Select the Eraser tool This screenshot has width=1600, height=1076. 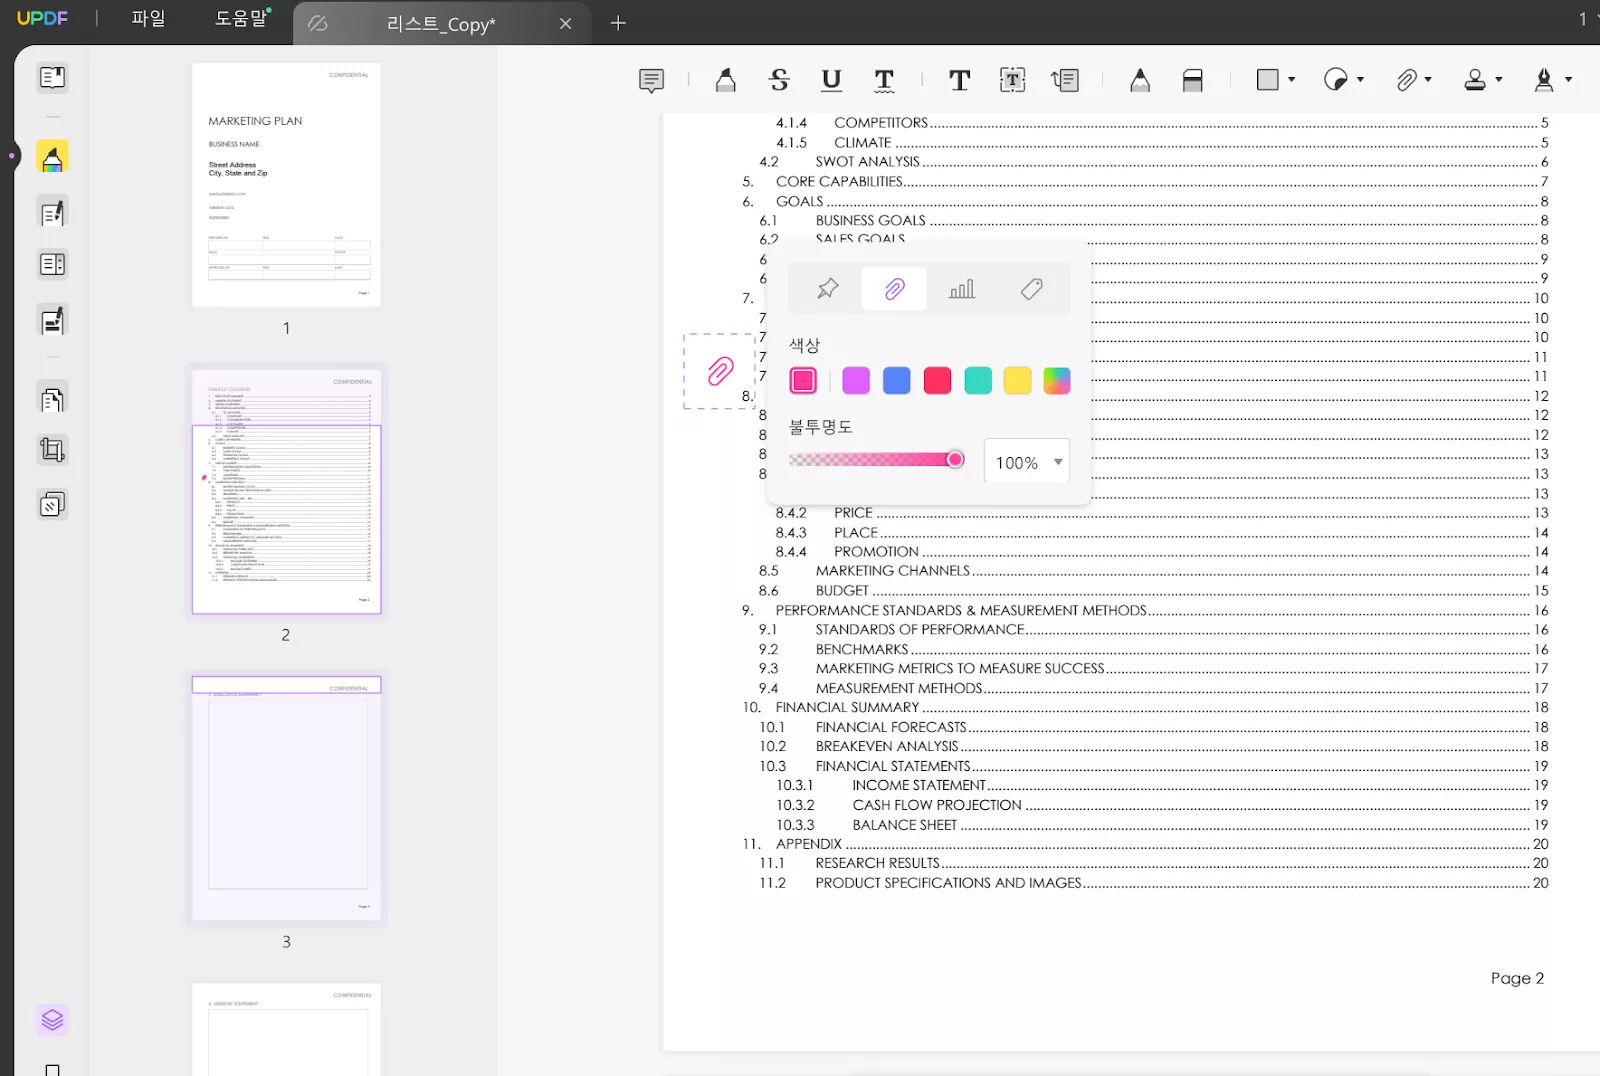[x=1192, y=80]
